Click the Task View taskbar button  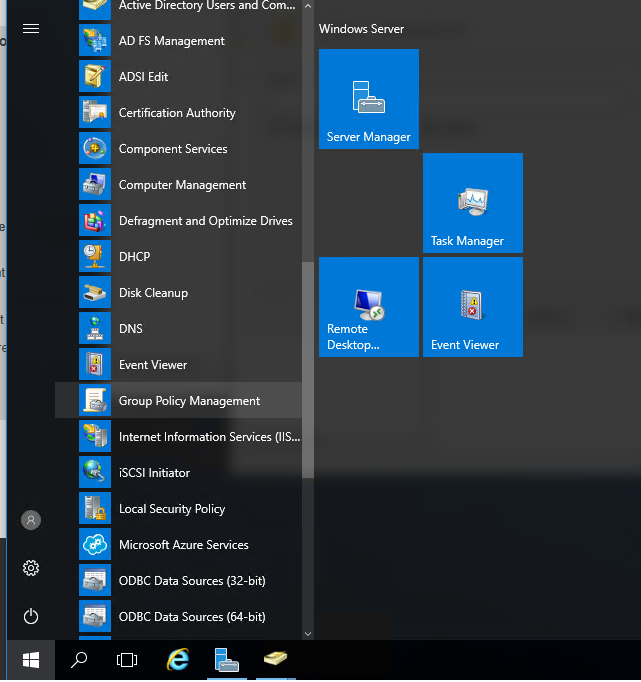pyautogui.click(x=127, y=660)
